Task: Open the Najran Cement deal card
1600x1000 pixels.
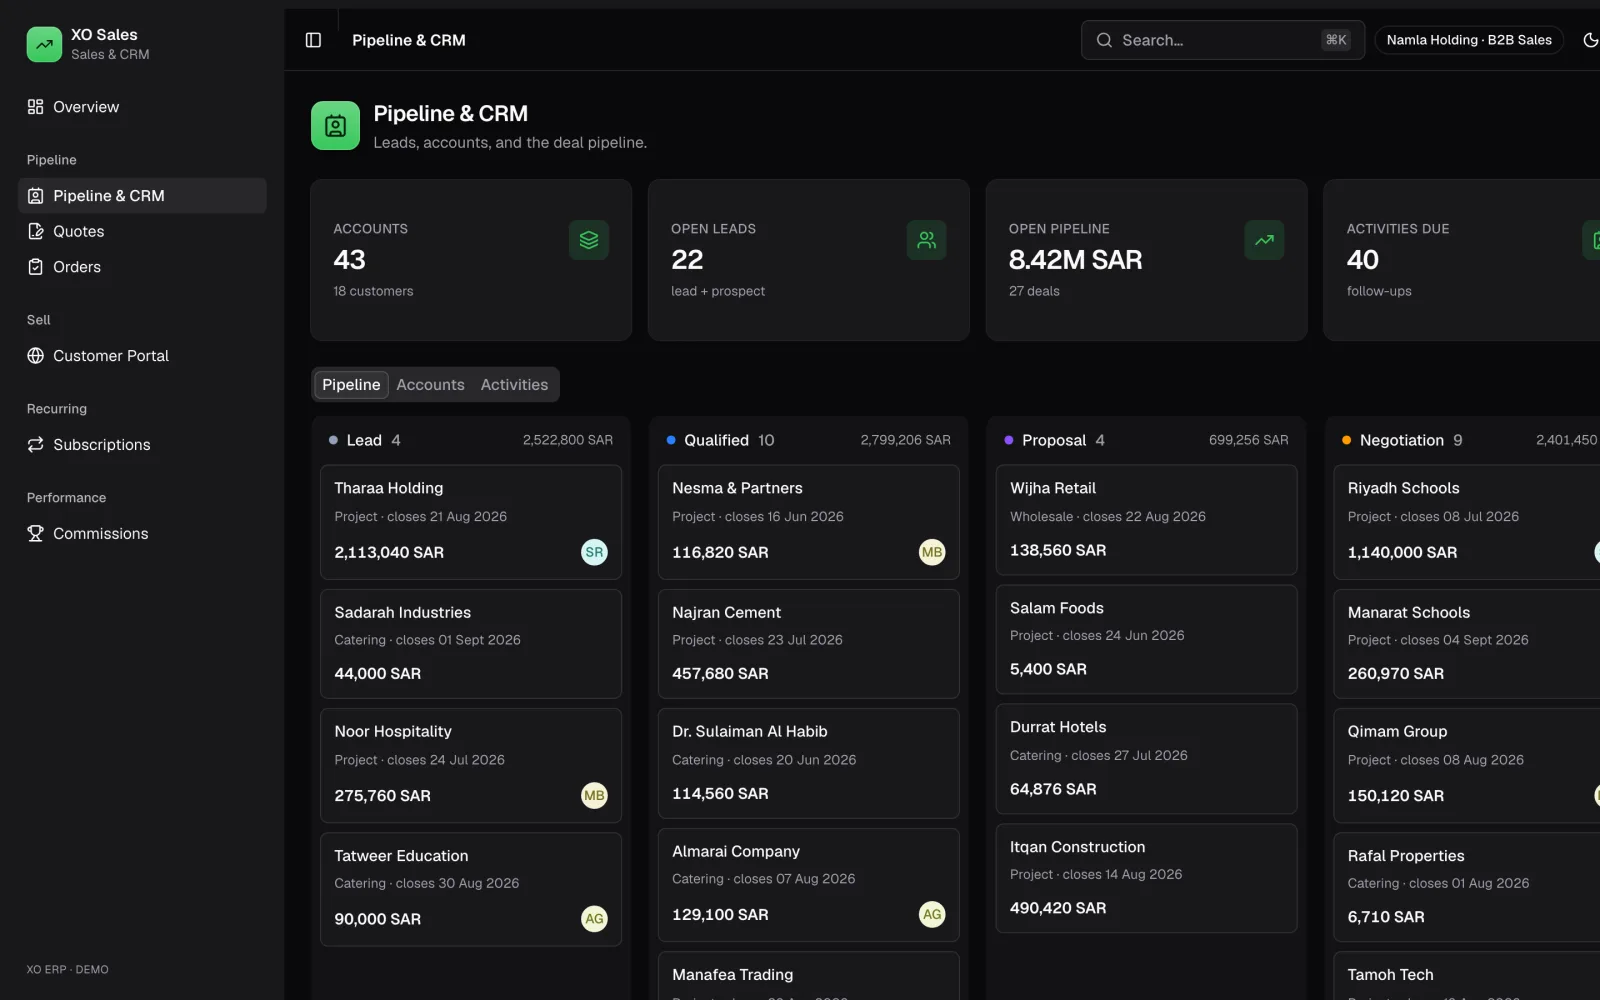Action: [809, 644]
